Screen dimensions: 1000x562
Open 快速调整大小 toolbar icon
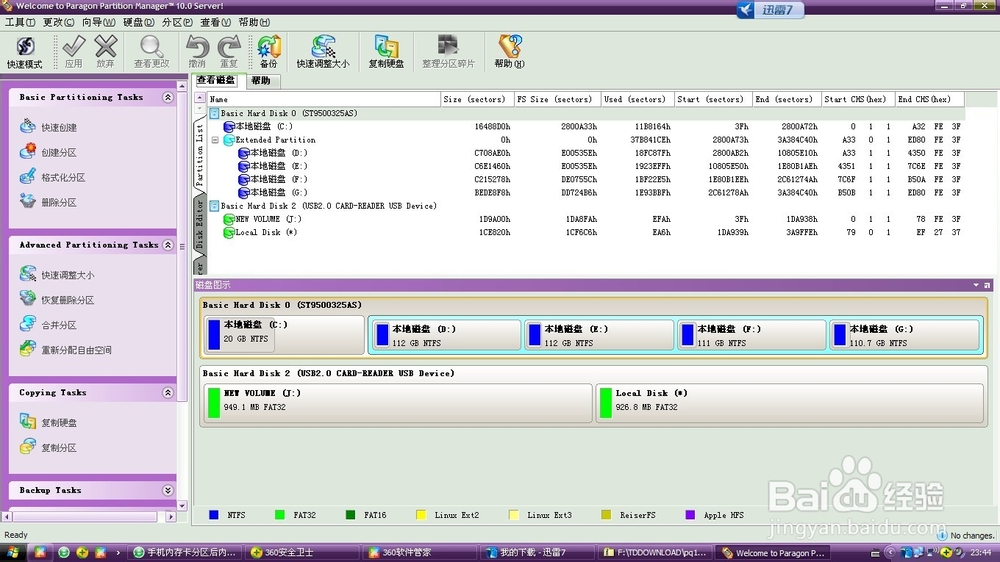323,52
